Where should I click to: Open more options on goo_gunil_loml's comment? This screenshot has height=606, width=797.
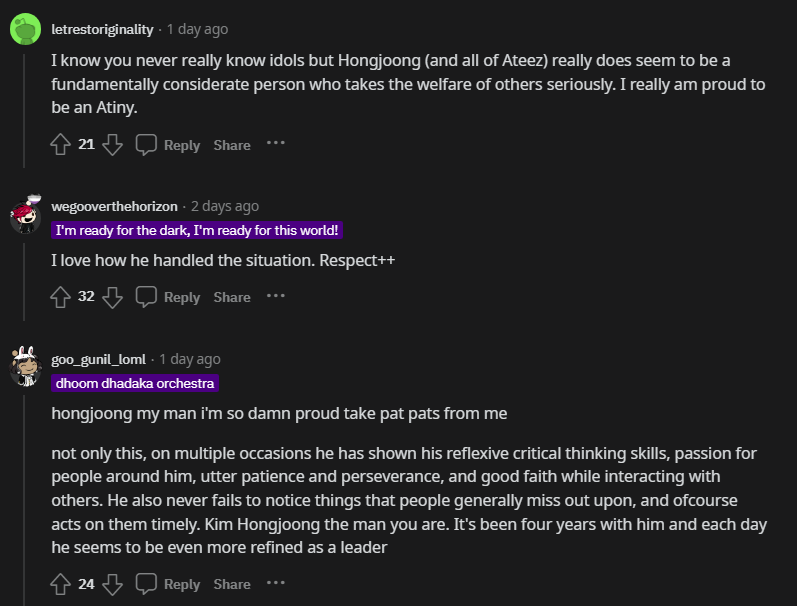click(275, 583)
